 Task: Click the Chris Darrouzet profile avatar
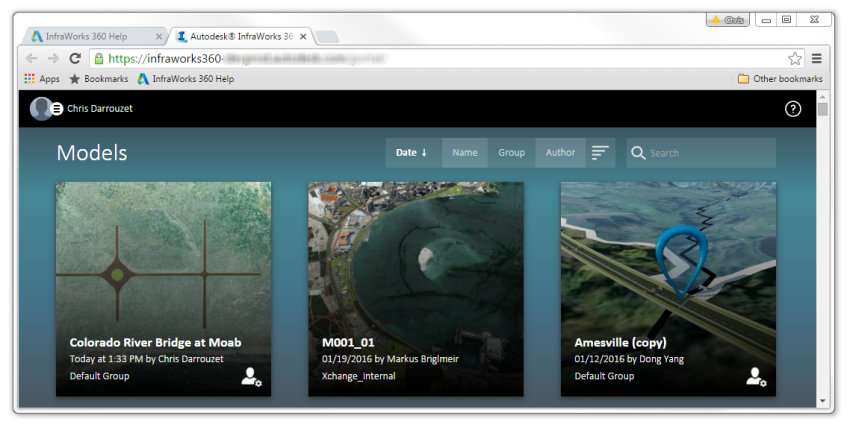tap(41, 109)
